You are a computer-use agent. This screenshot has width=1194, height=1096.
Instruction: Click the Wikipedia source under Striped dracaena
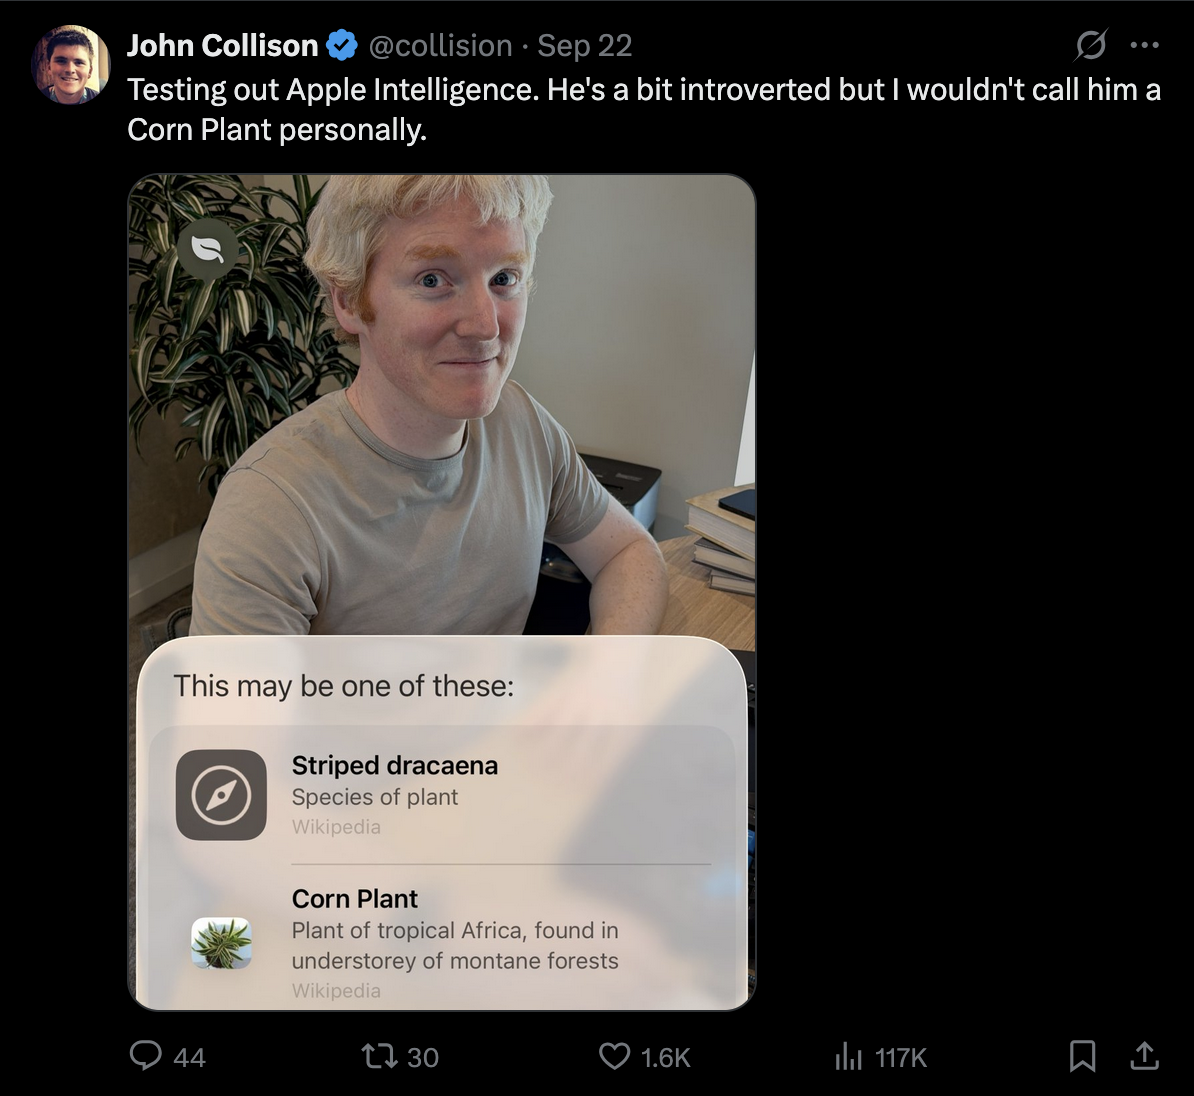(336, 827)
